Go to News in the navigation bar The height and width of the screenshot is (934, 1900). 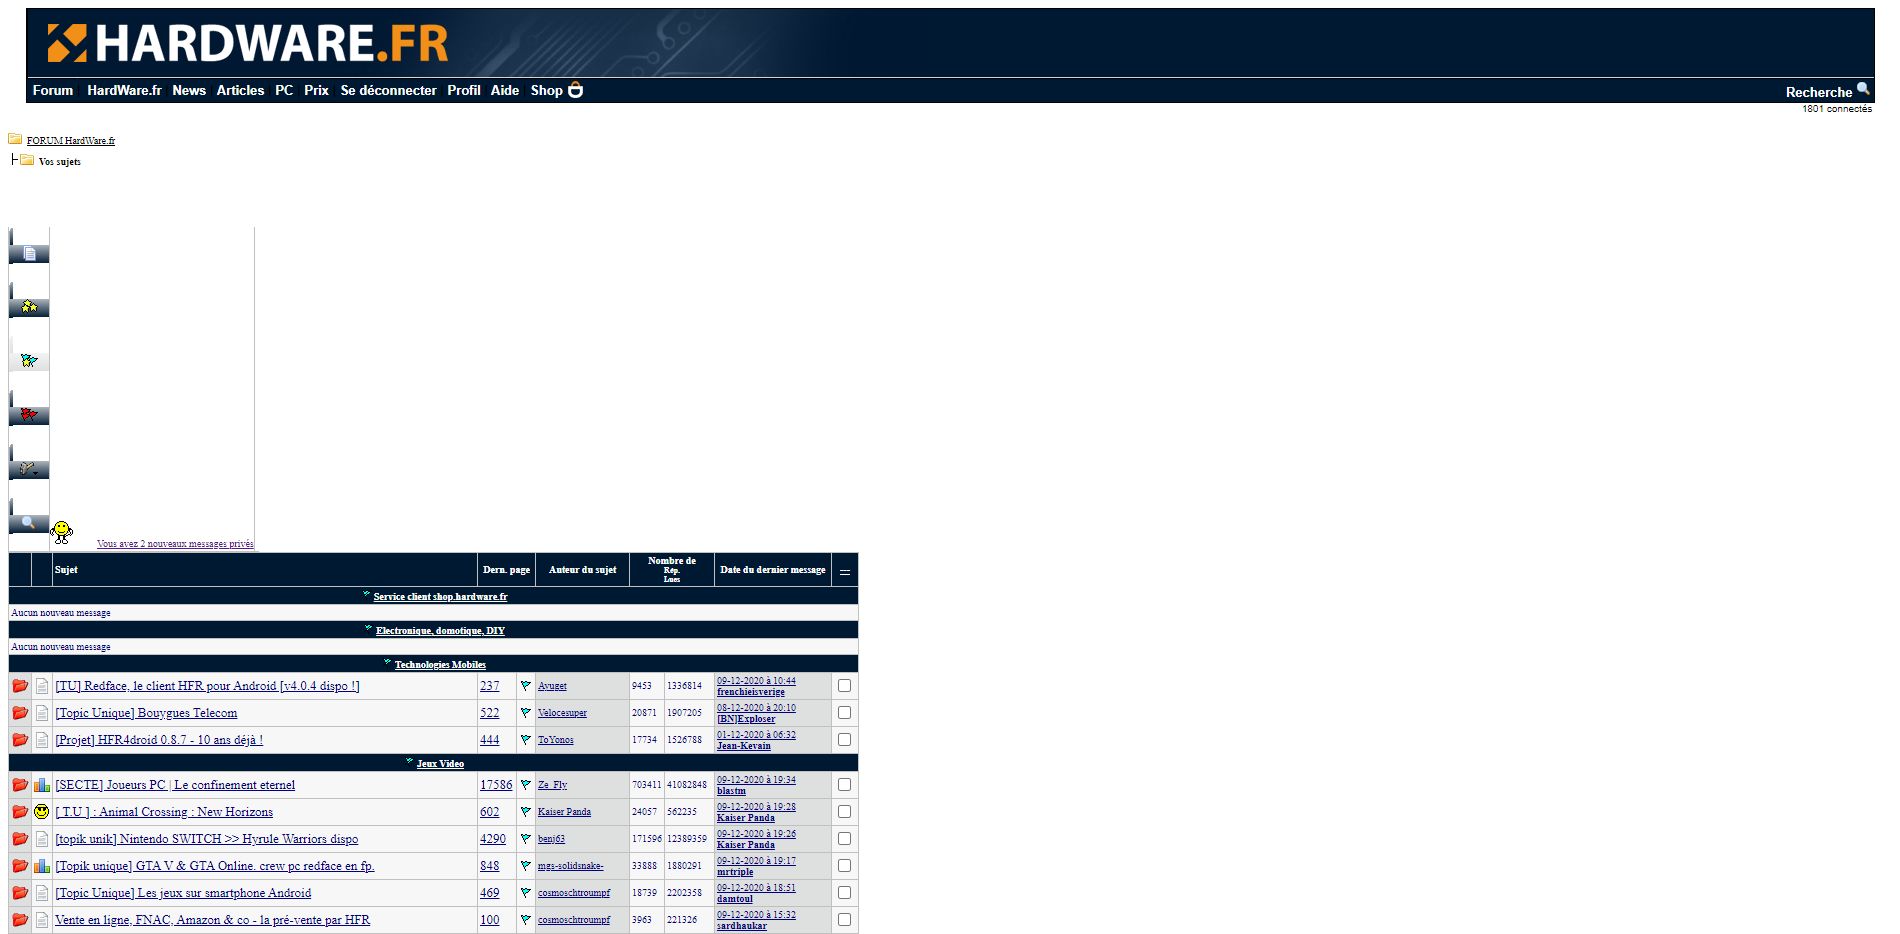[189, 90]
